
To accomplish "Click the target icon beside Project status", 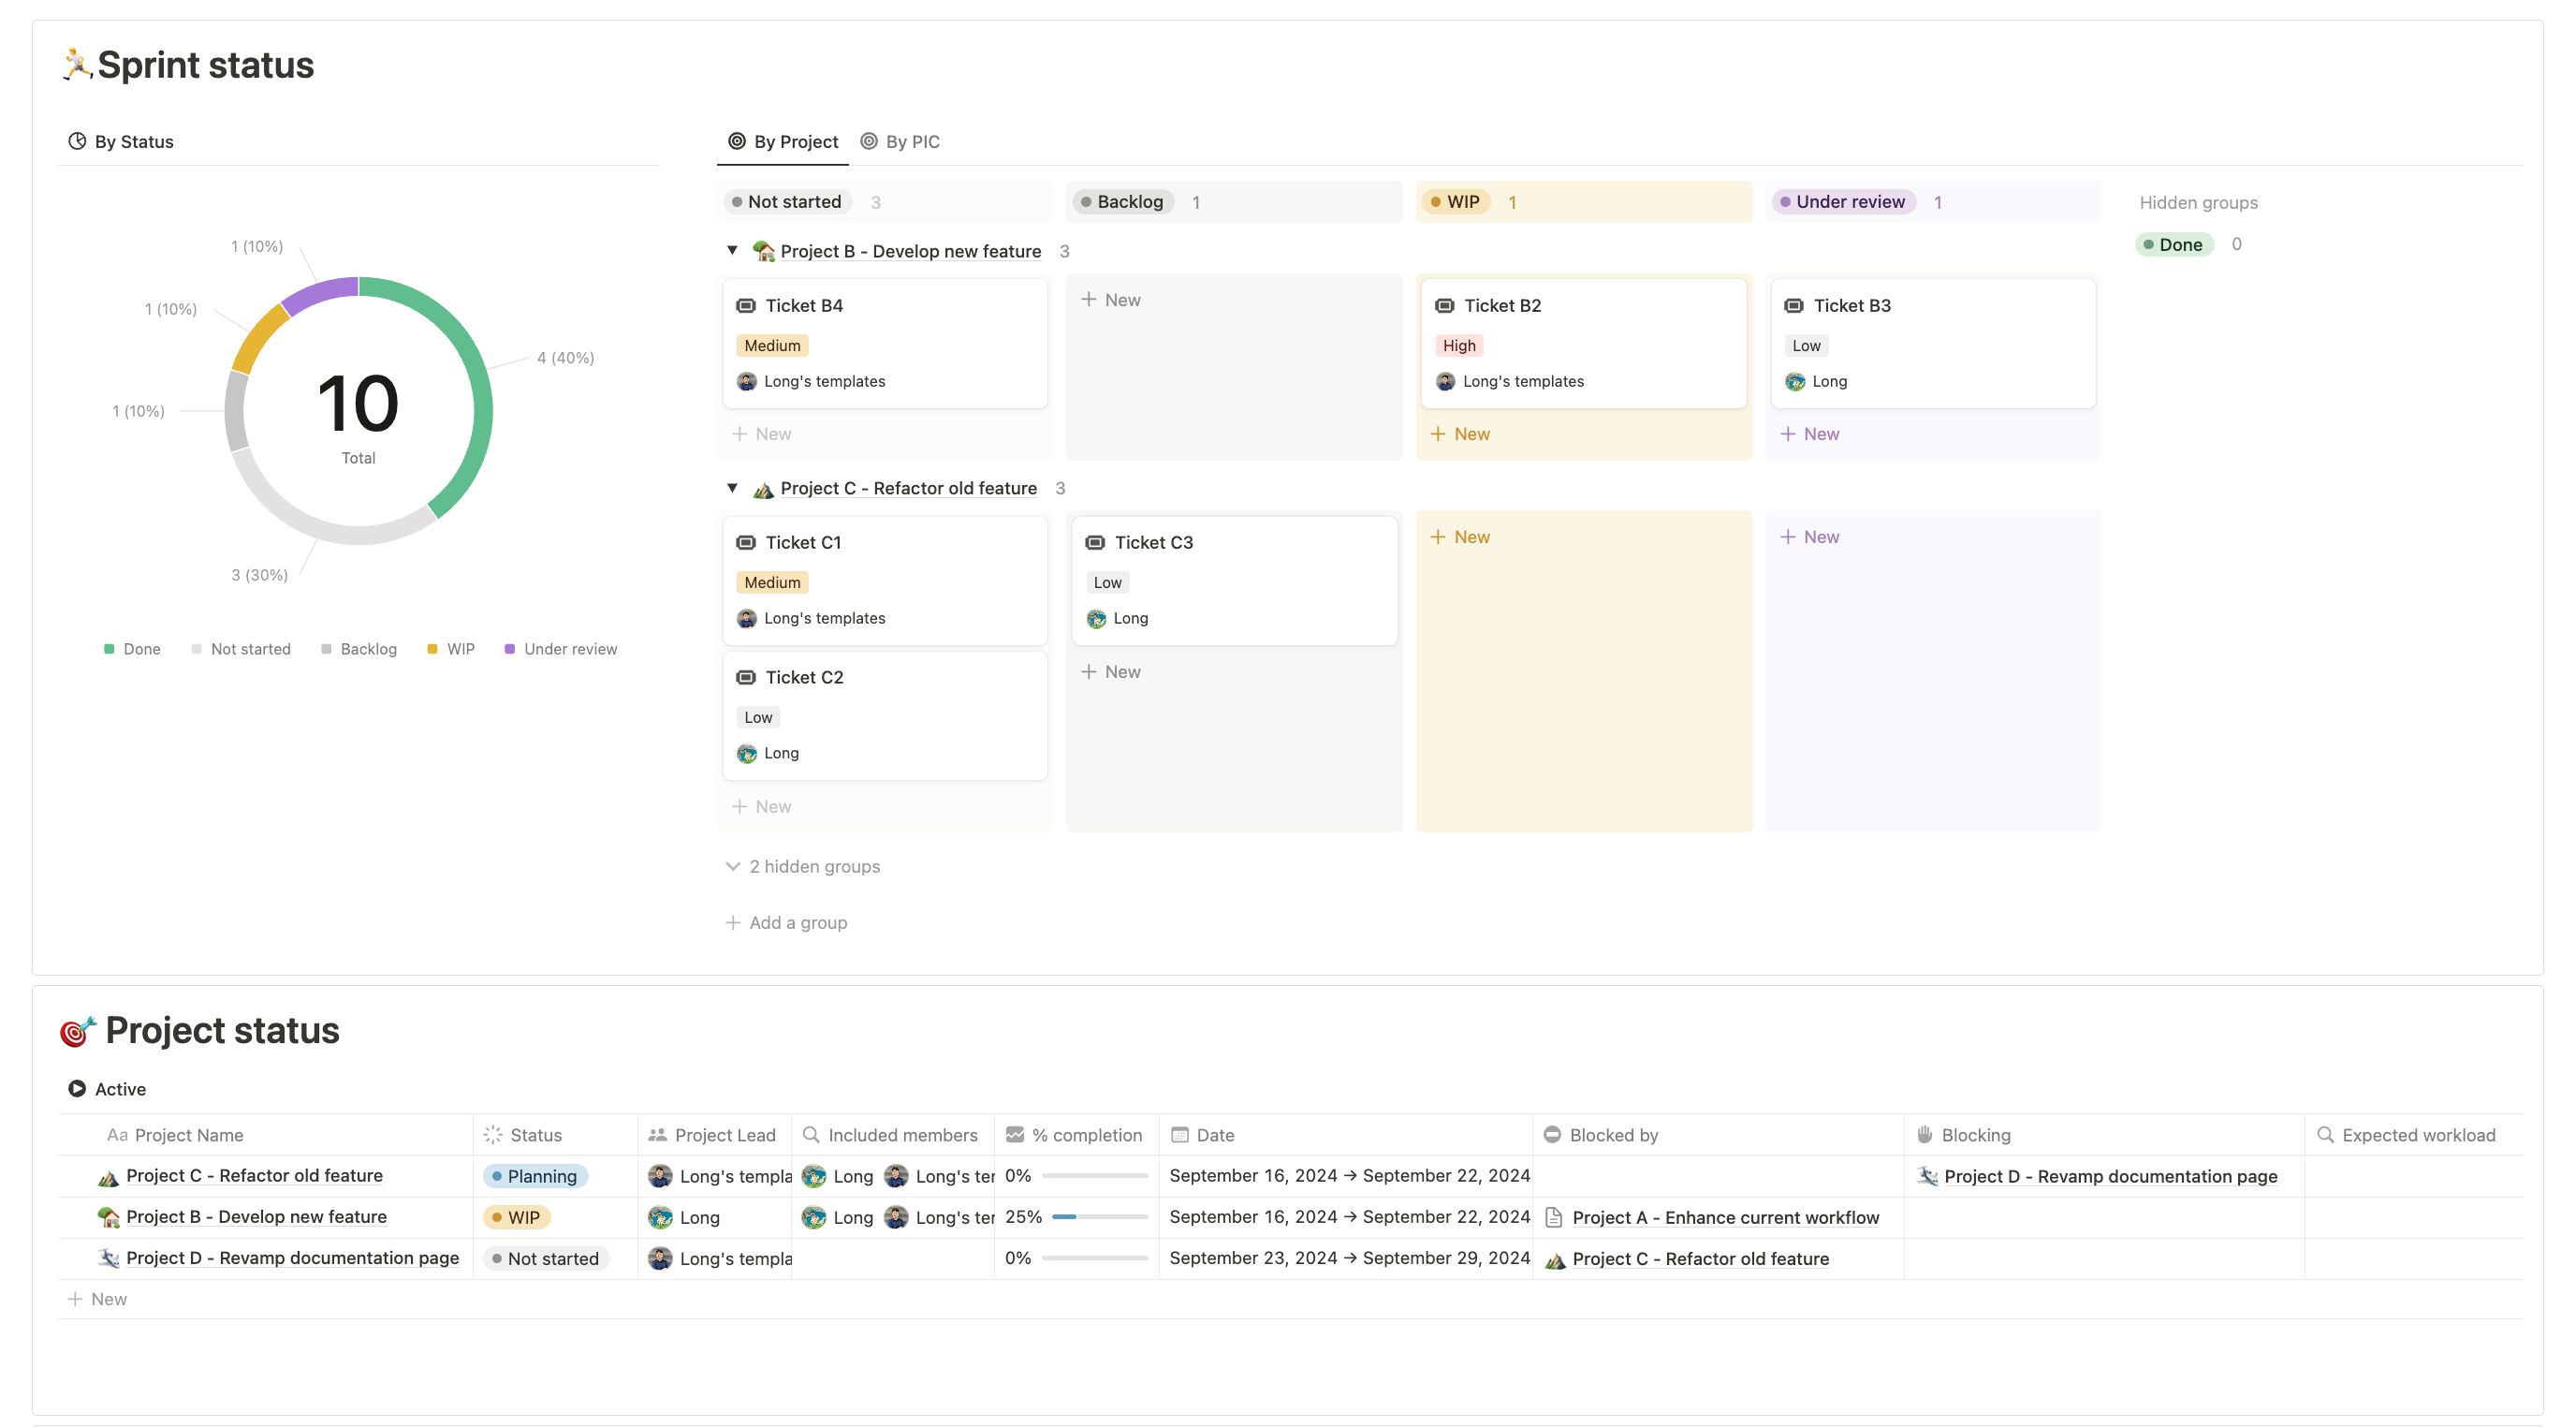I will 77,1031.
